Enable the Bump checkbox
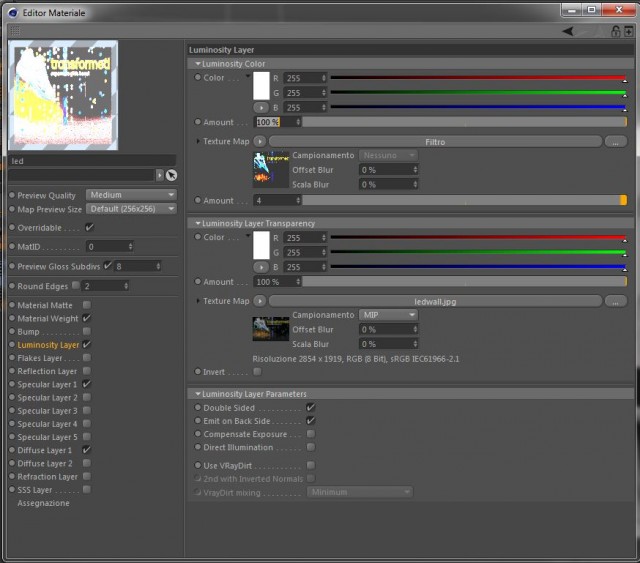 pos(87,331)
